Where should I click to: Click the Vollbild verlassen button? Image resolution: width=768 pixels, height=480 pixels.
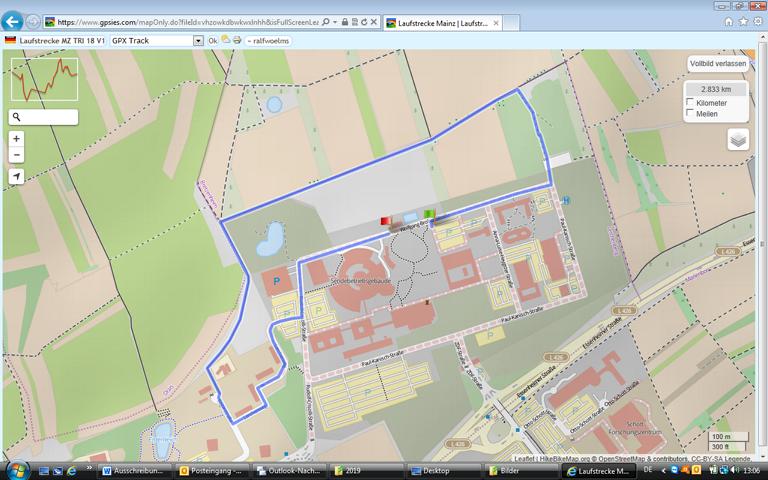pyautogui.click(x=717, y=63)
